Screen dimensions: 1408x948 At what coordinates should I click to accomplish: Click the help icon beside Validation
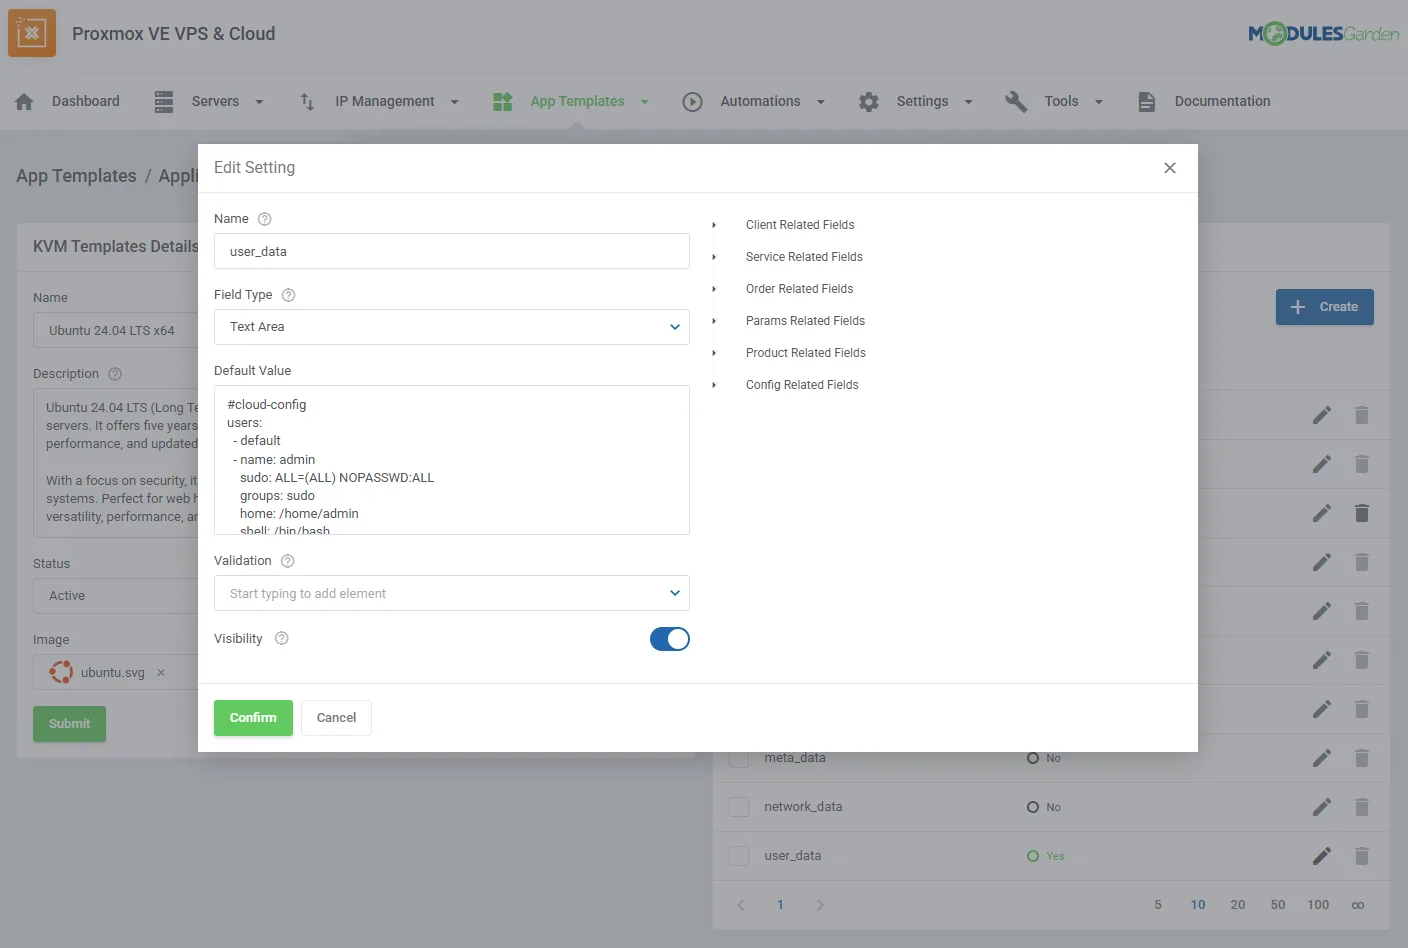coord(288,561)
